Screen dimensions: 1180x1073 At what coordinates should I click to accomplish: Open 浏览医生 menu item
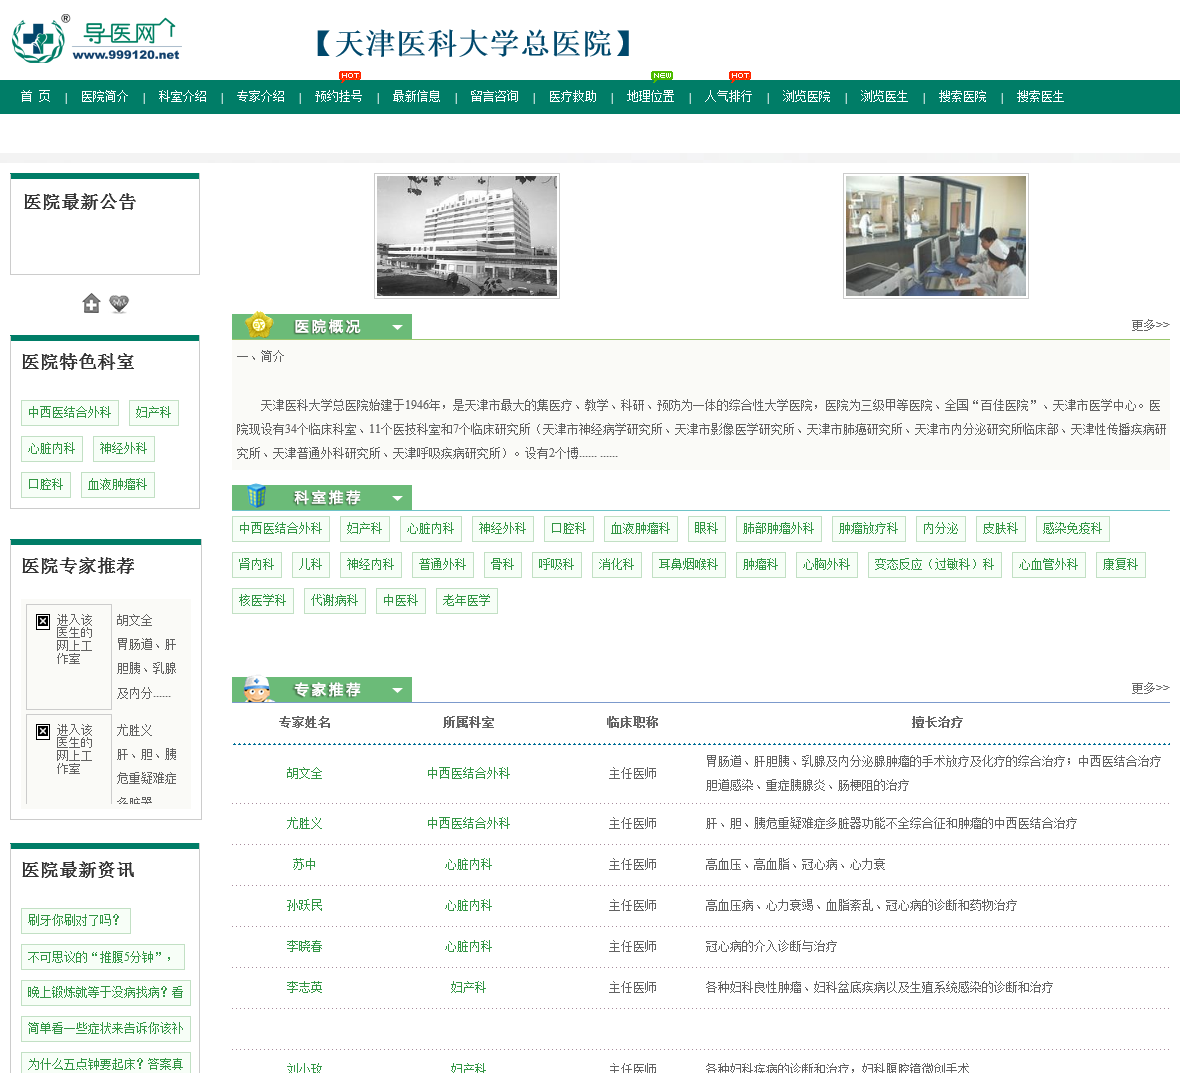coord(884,96)
